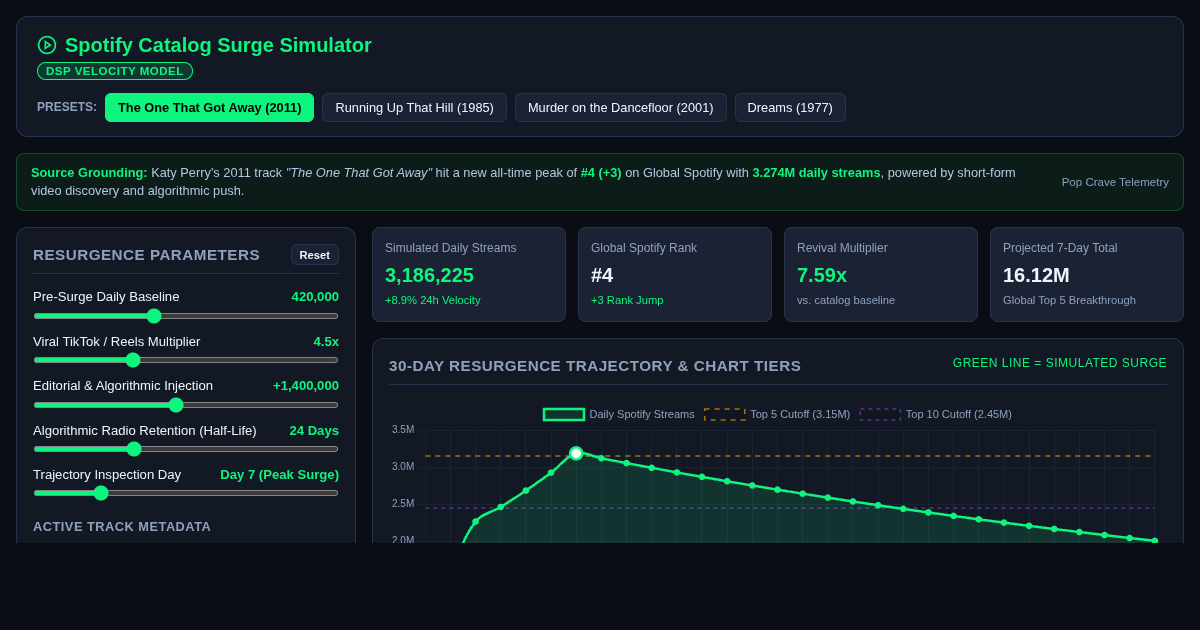Click the 3.274M daily streams text

click(x=816, y=173)
